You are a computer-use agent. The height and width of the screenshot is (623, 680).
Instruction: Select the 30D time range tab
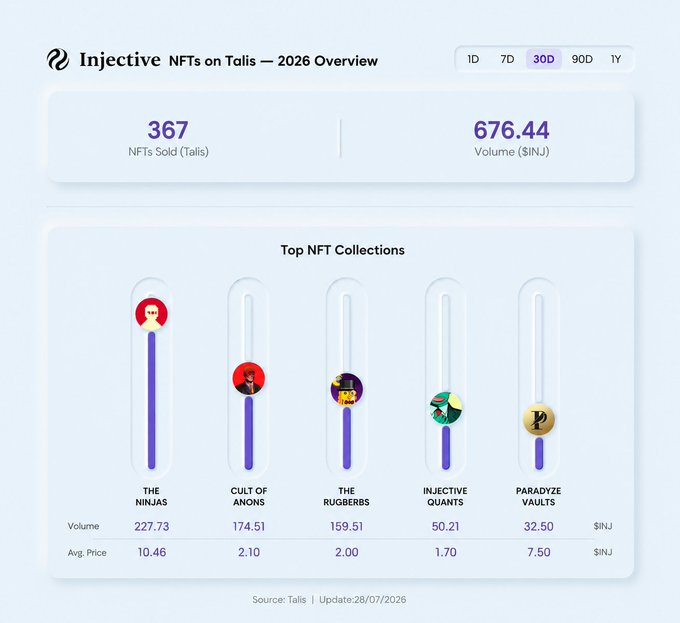tap(544, 59)
